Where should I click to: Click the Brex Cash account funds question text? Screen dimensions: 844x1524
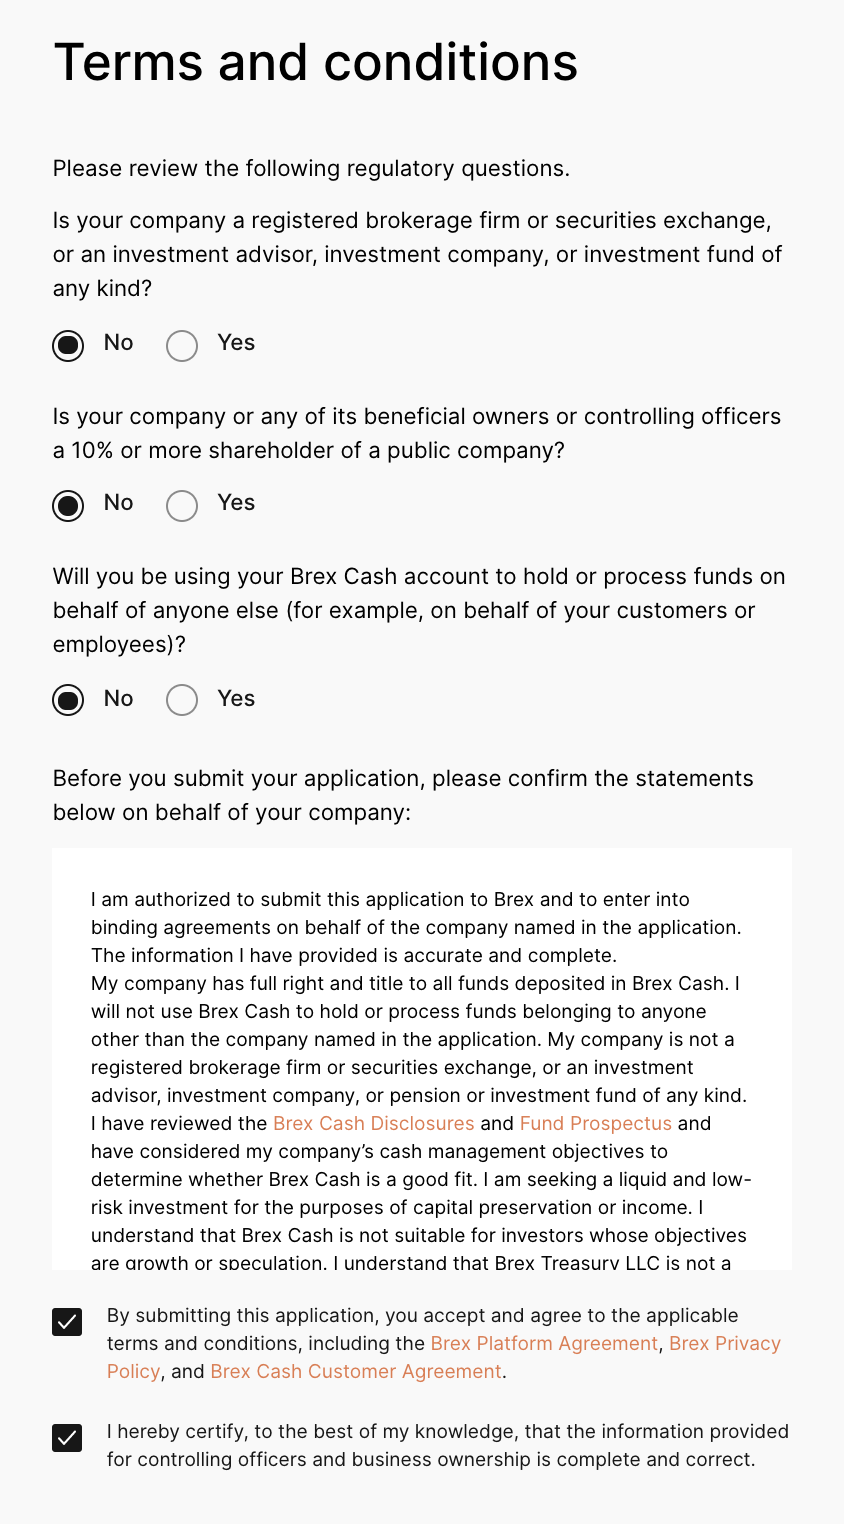tap(418, 610)
